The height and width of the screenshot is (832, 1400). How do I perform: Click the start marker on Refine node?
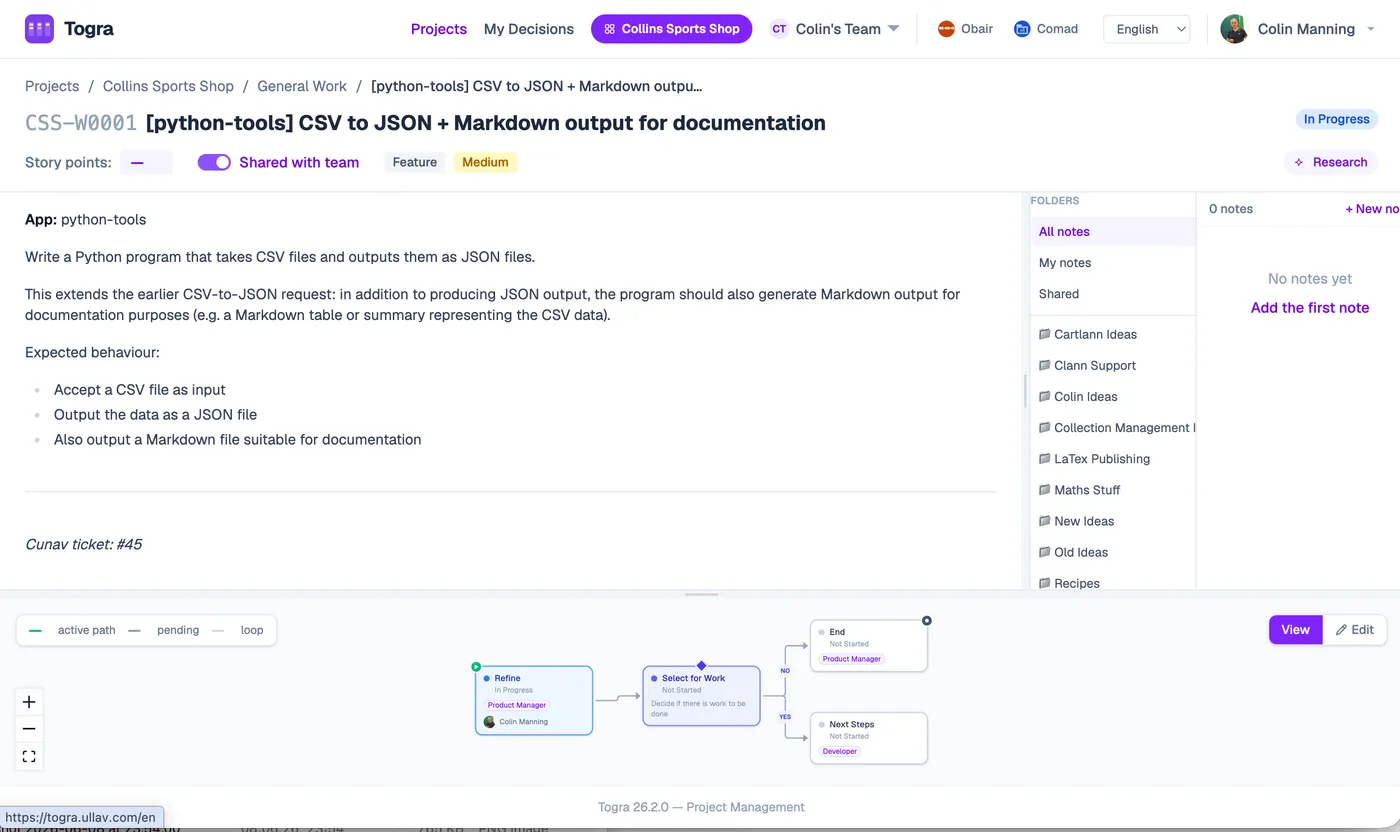[476, 666]
